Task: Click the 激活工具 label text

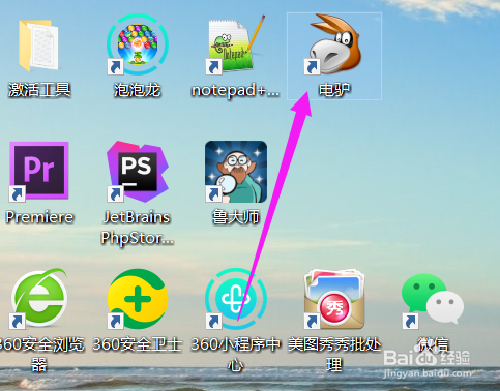Action: [39, 90]
